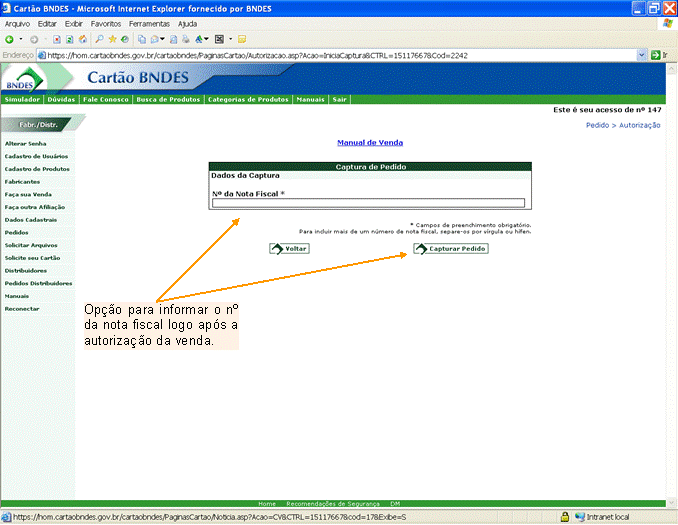Open the Favoritos menu
The height and width of the screenshot is (525, 678).
pos(106,24)
